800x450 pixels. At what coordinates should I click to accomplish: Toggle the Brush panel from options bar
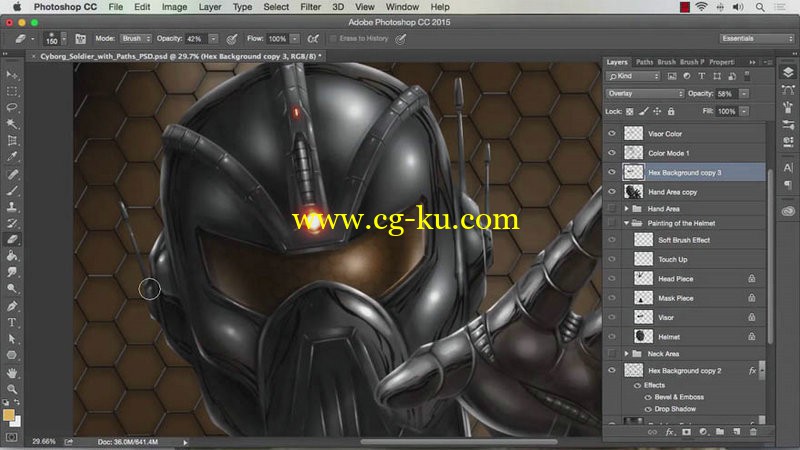(80, 39)
